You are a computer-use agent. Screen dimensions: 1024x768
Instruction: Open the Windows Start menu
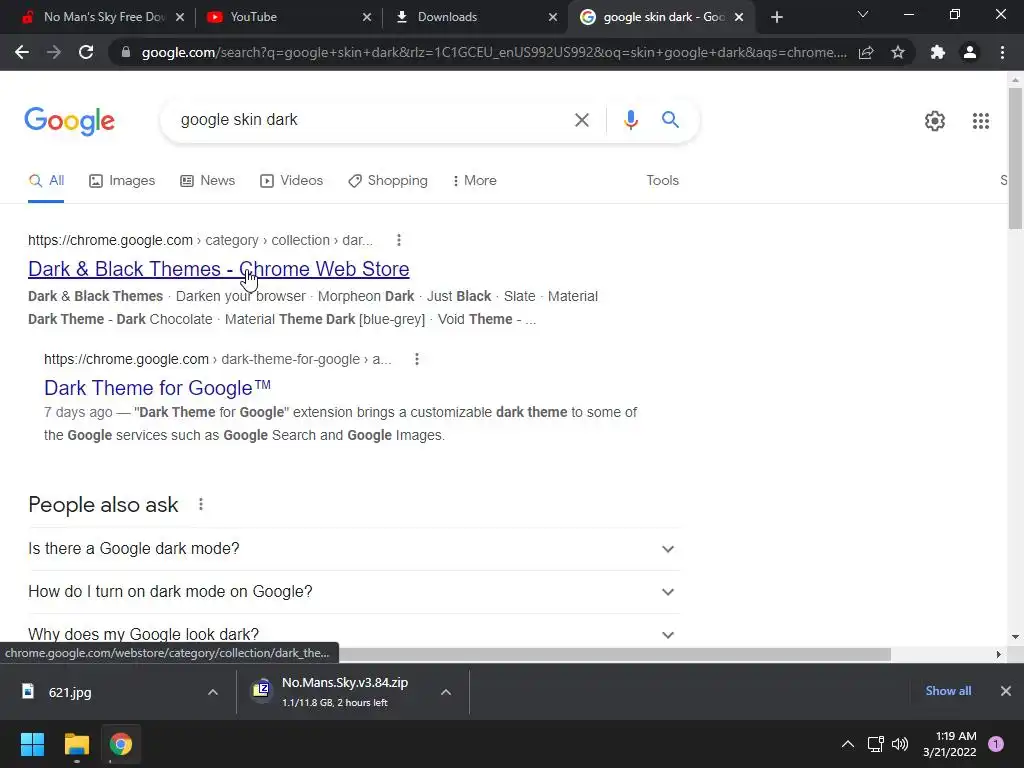32,744
